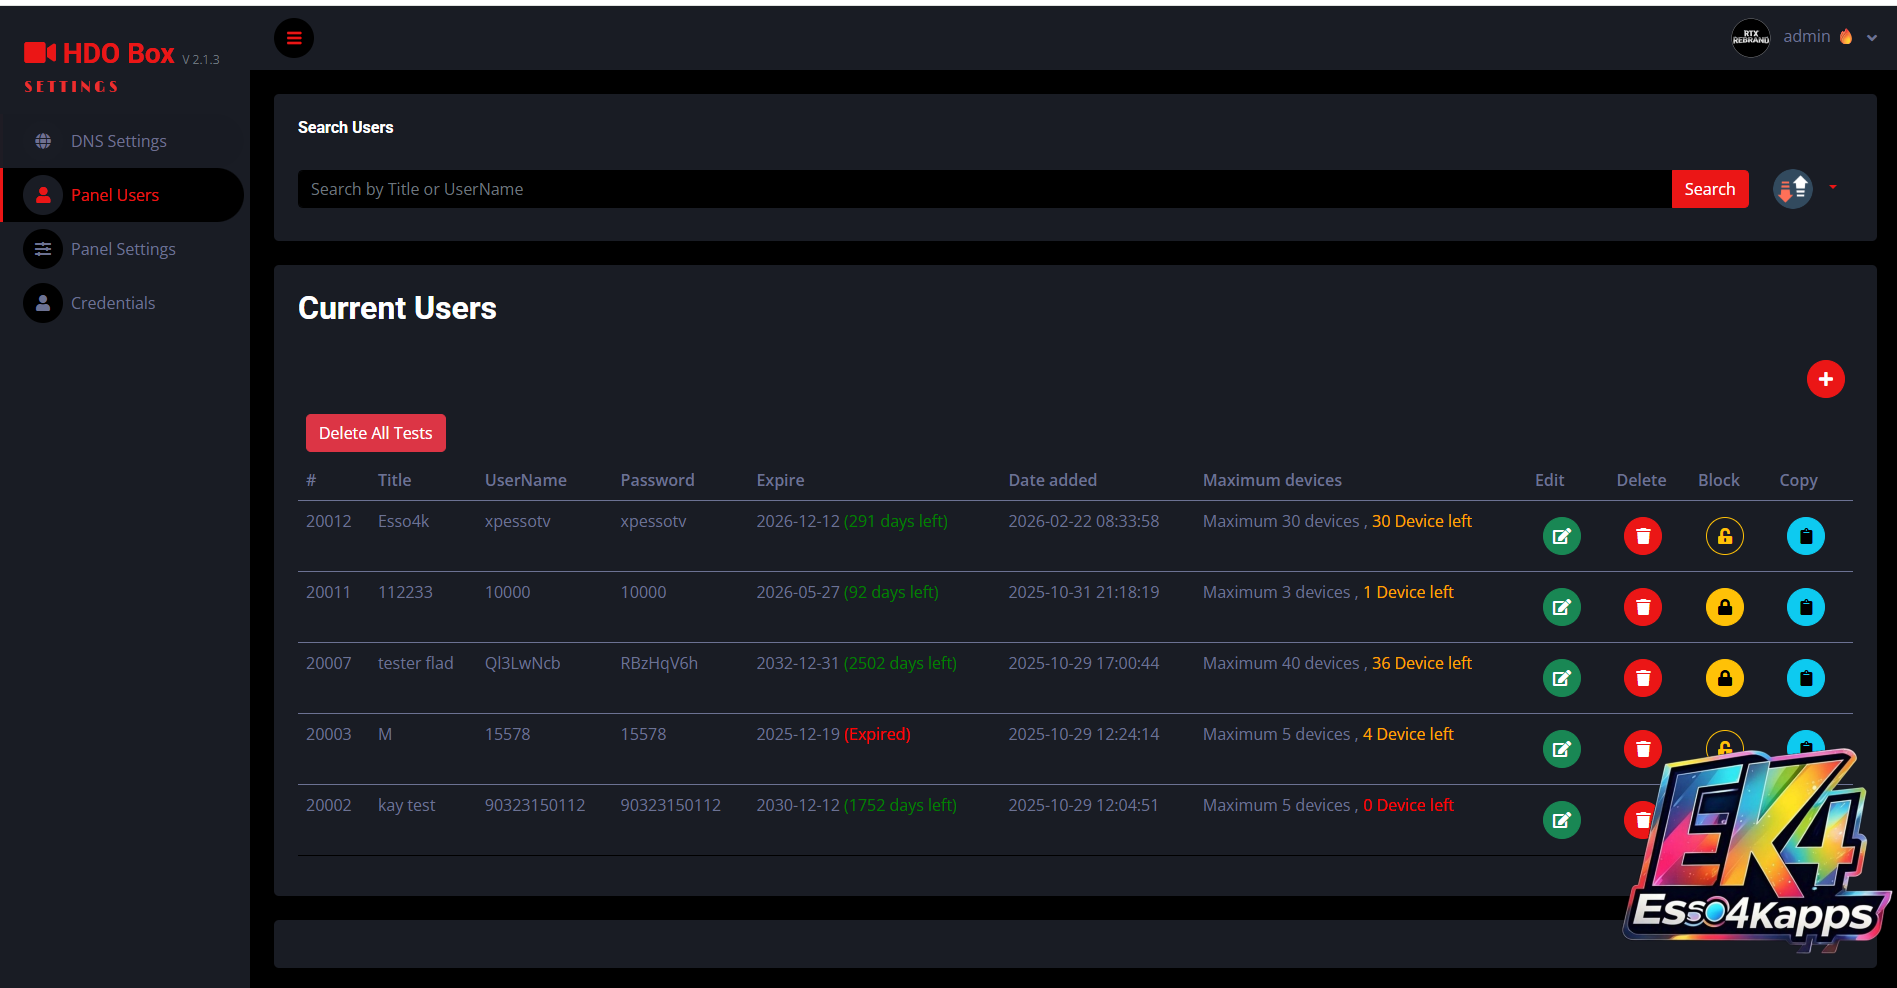Image resolution: width=1897 pixels, height=988 pixels.
Task: Click the sort arrows icon button
Action: coord(1792,188)
